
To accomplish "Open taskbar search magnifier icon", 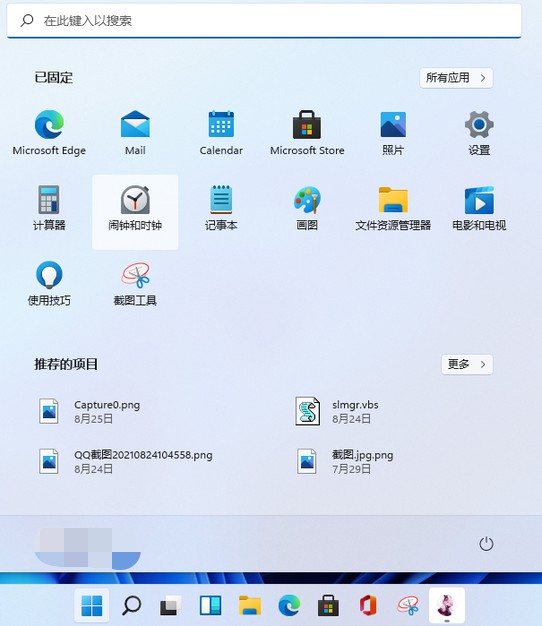I will (131, 606).
